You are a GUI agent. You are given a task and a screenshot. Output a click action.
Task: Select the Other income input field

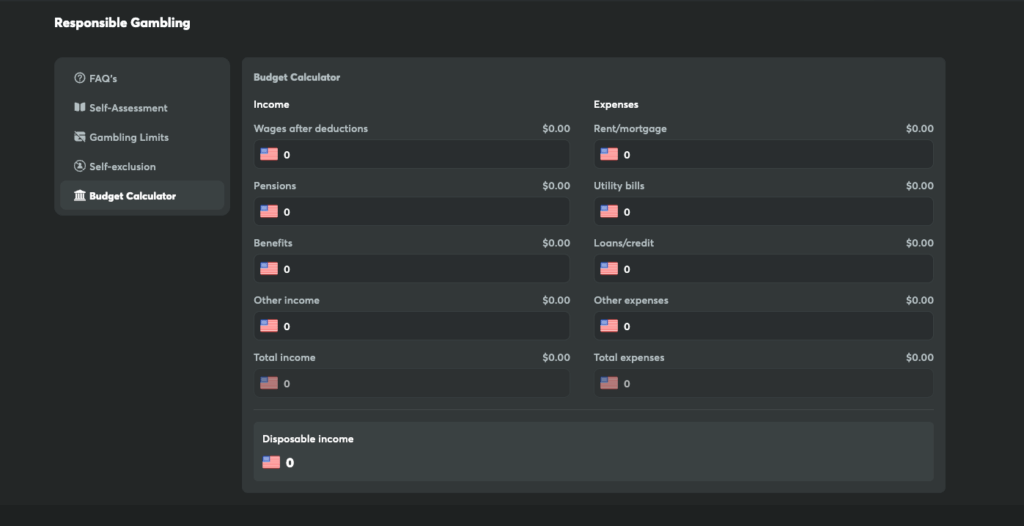[420, 326]
